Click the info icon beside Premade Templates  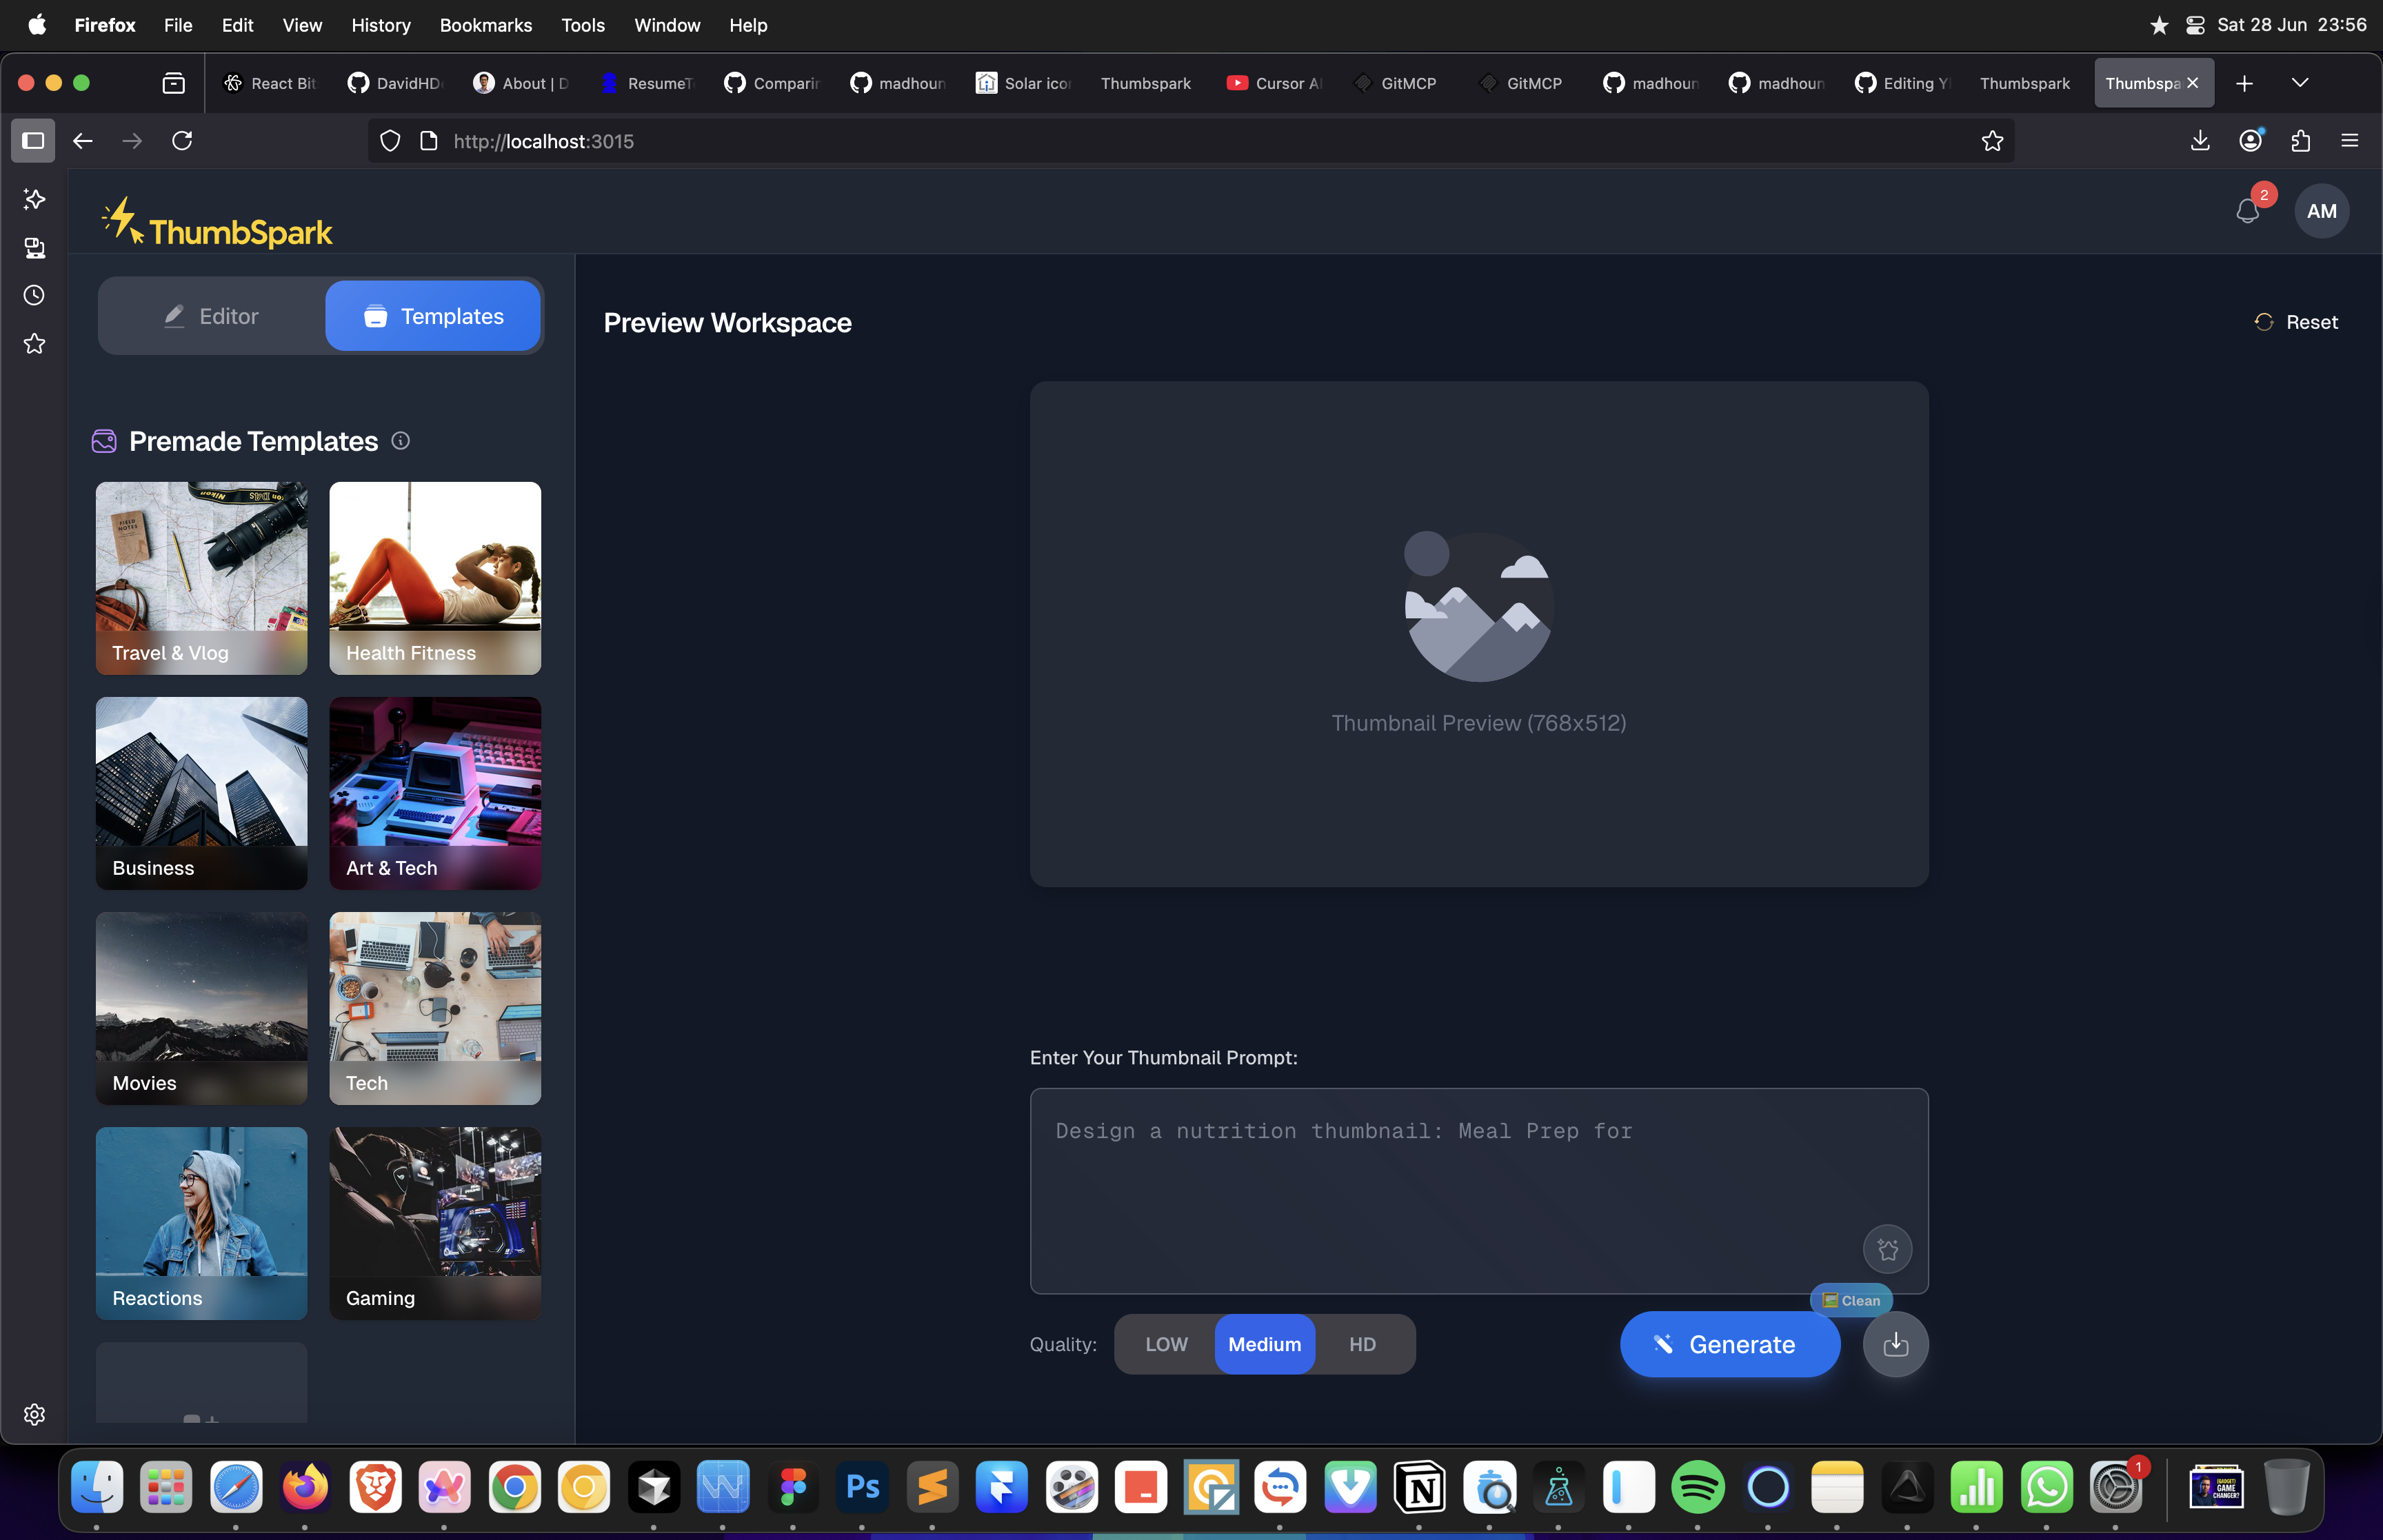point(401,441)
